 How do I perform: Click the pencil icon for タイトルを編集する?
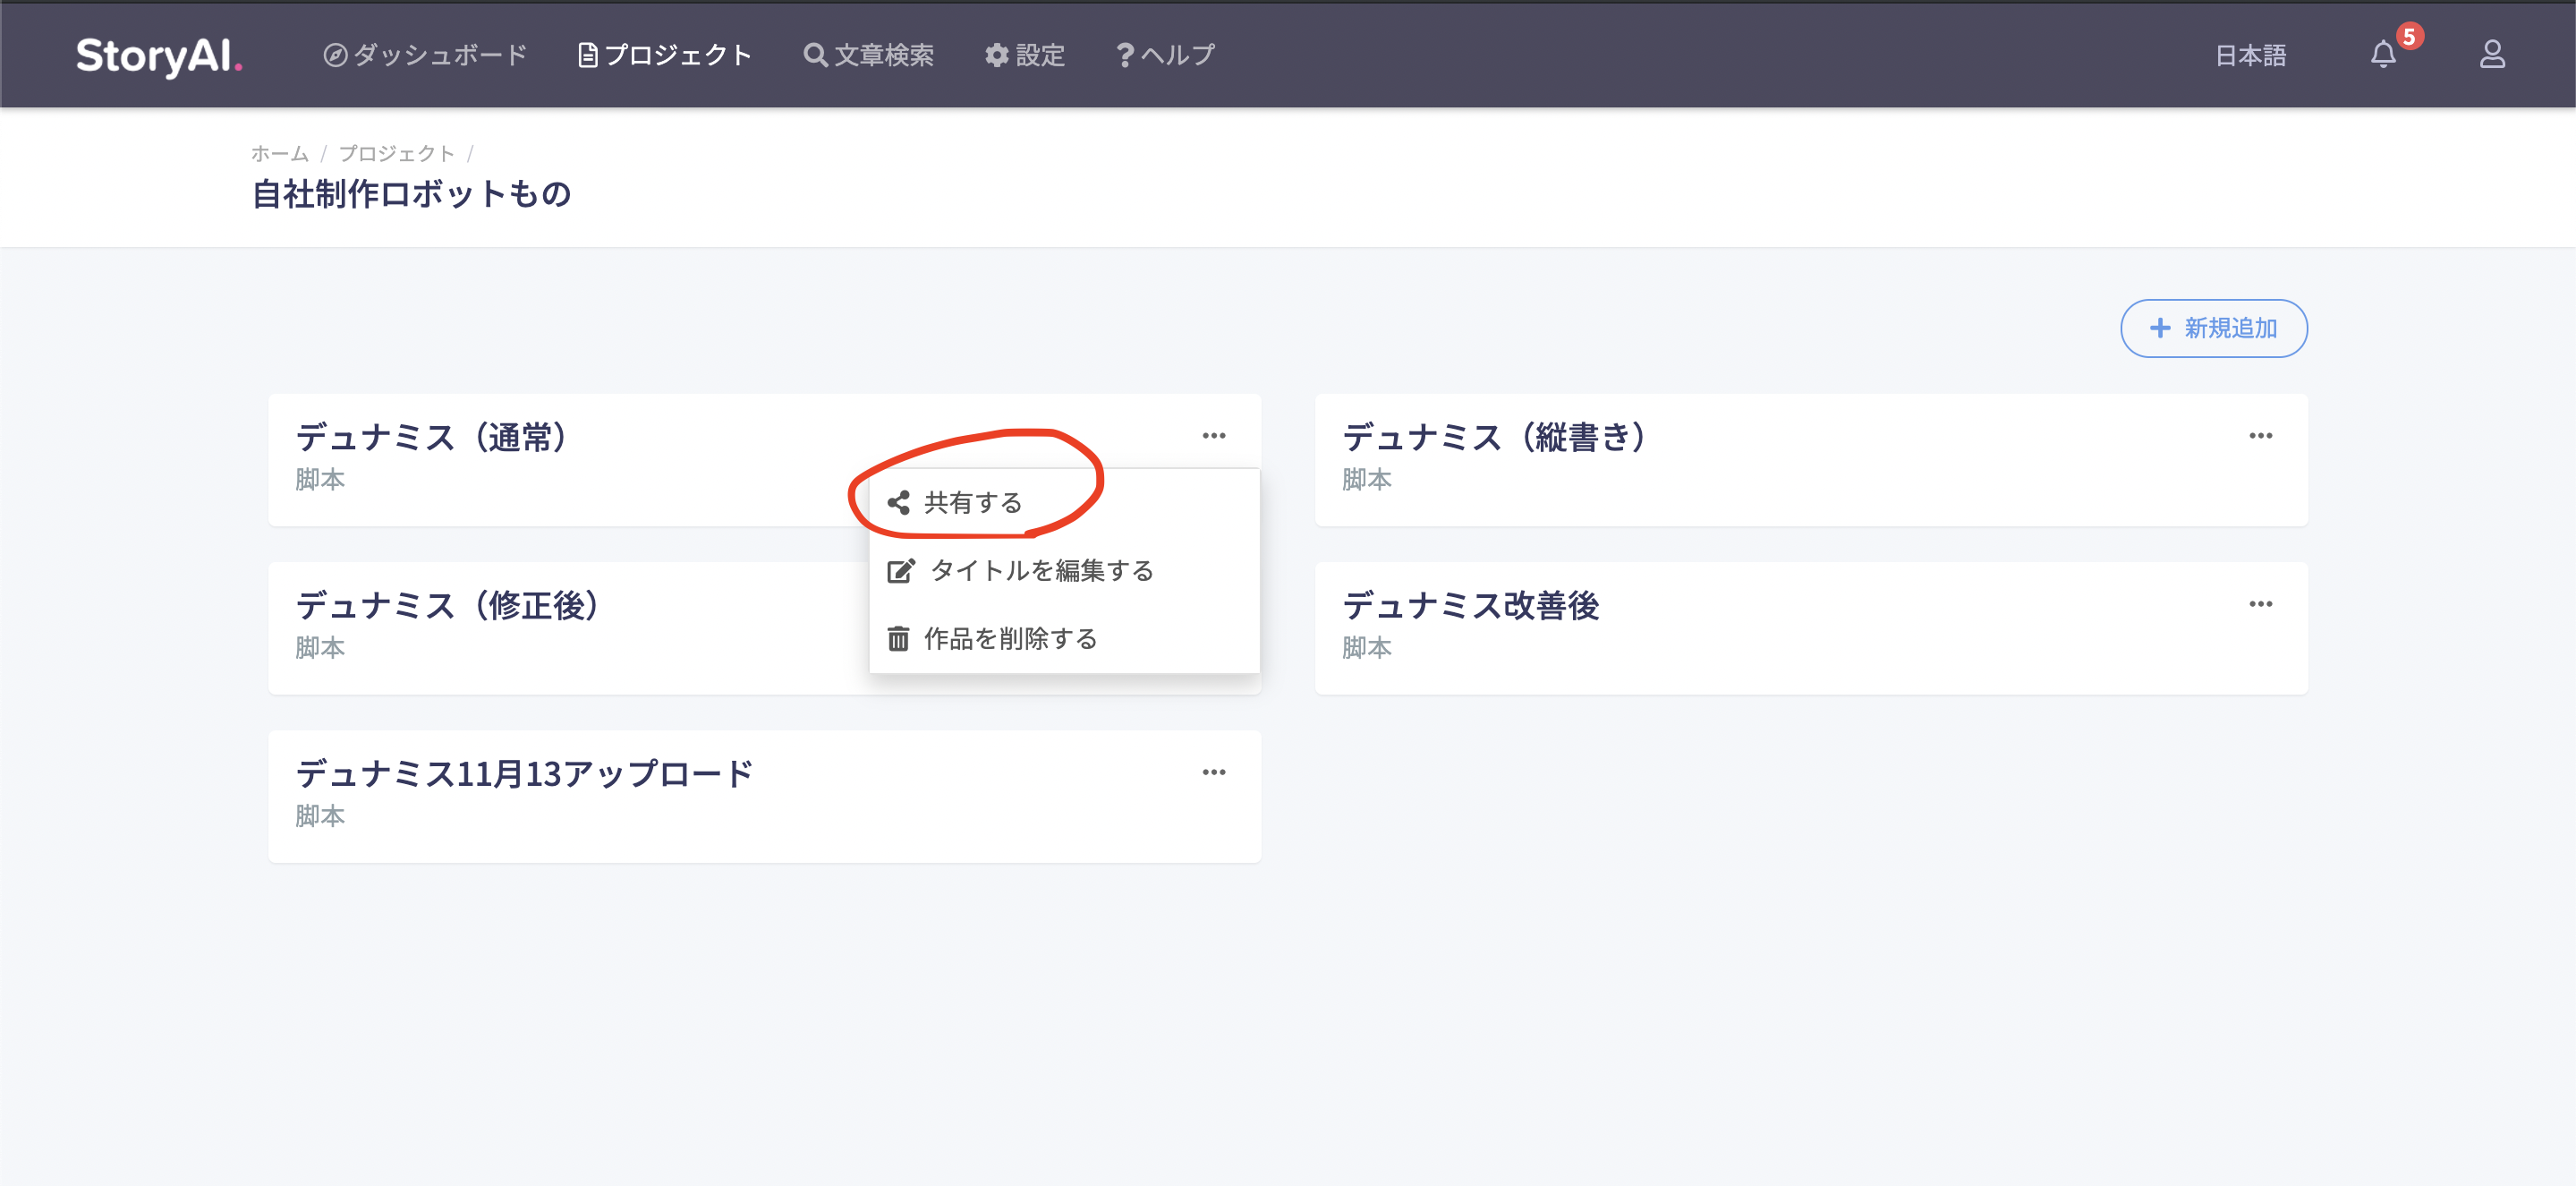901,570
